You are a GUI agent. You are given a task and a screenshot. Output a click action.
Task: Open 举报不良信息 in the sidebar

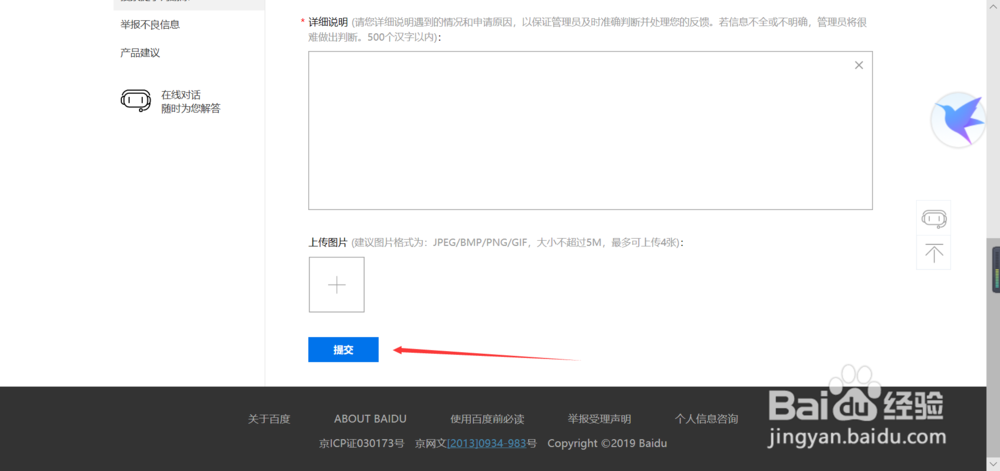click(x=150, y=25)
